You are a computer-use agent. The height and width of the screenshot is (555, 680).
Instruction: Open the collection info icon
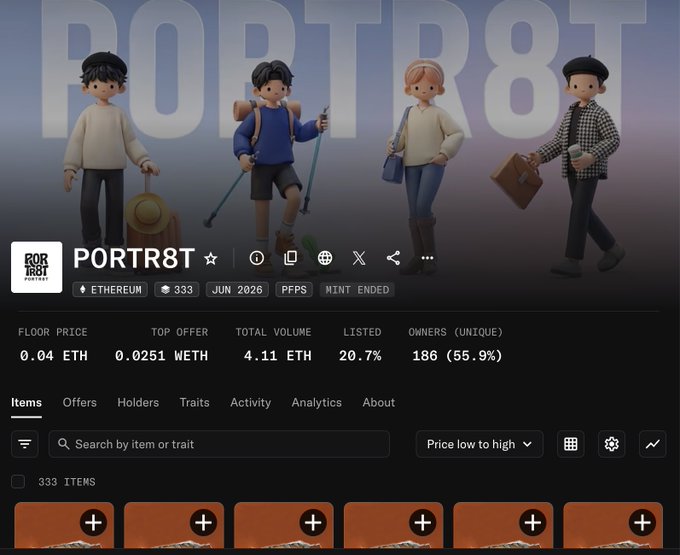pyautogui.click(x=256, y=258)
